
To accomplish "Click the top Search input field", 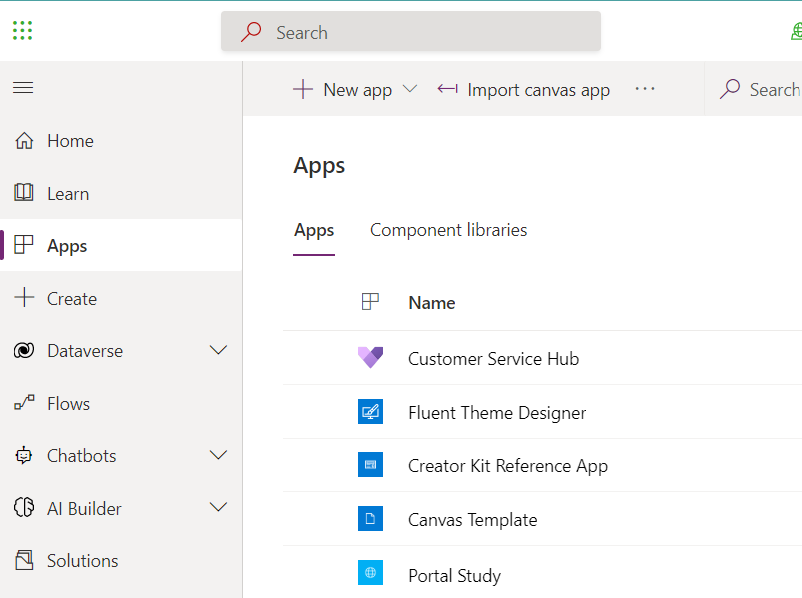I will coord(410,32).
